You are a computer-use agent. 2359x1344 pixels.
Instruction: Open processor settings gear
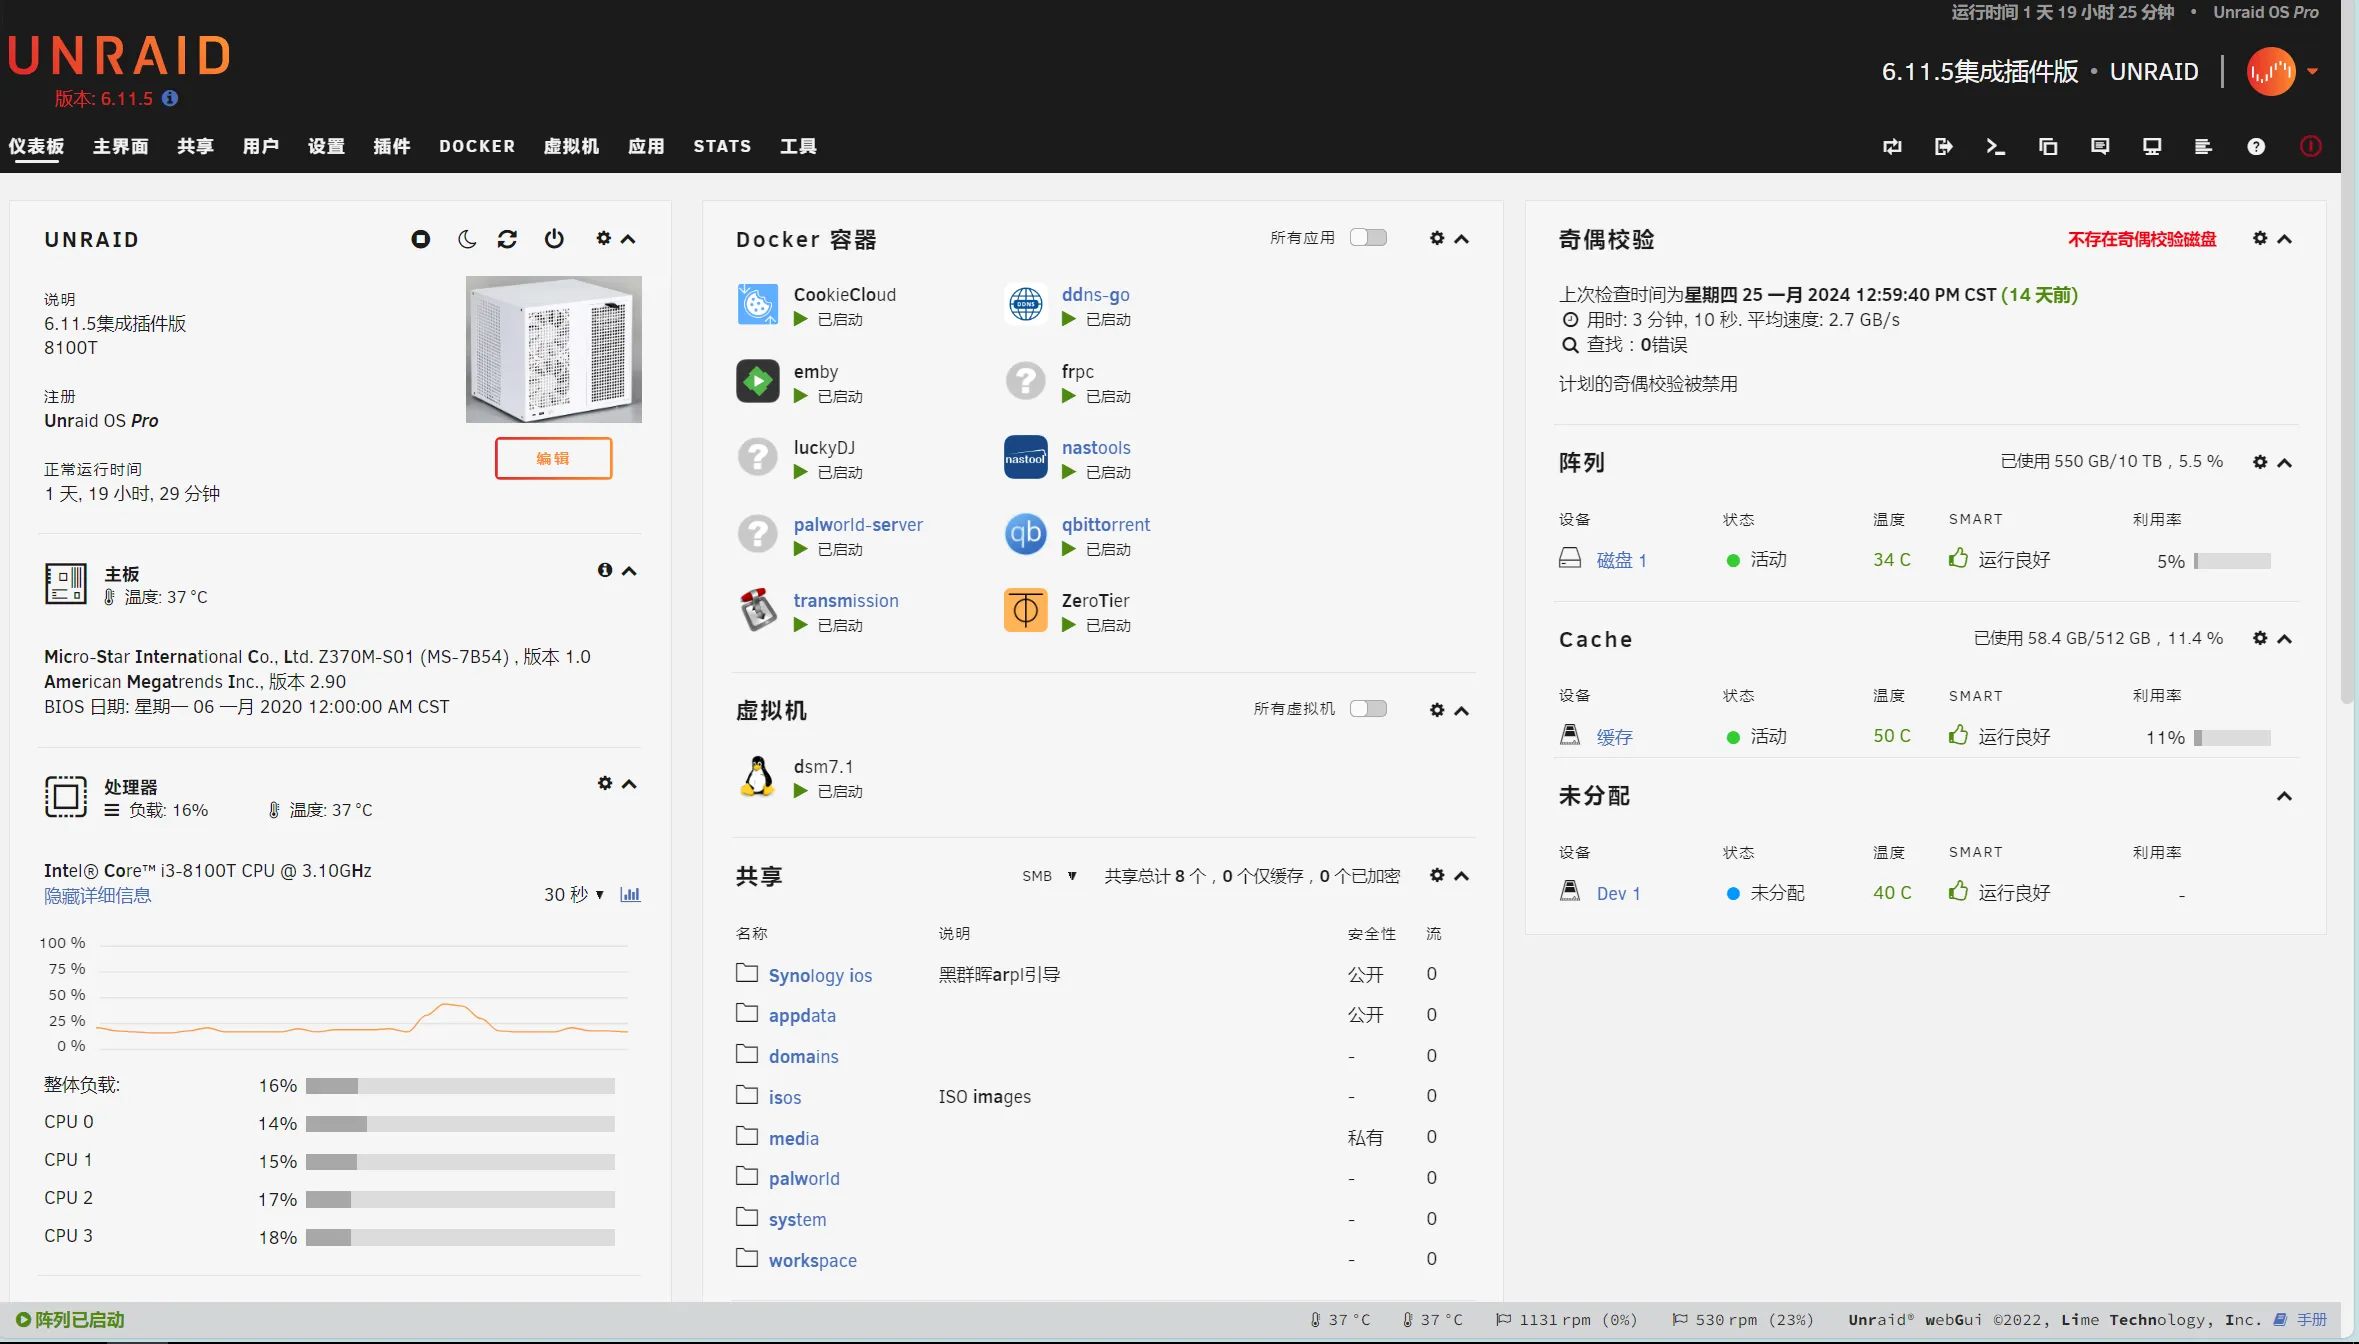coord(605,783)
